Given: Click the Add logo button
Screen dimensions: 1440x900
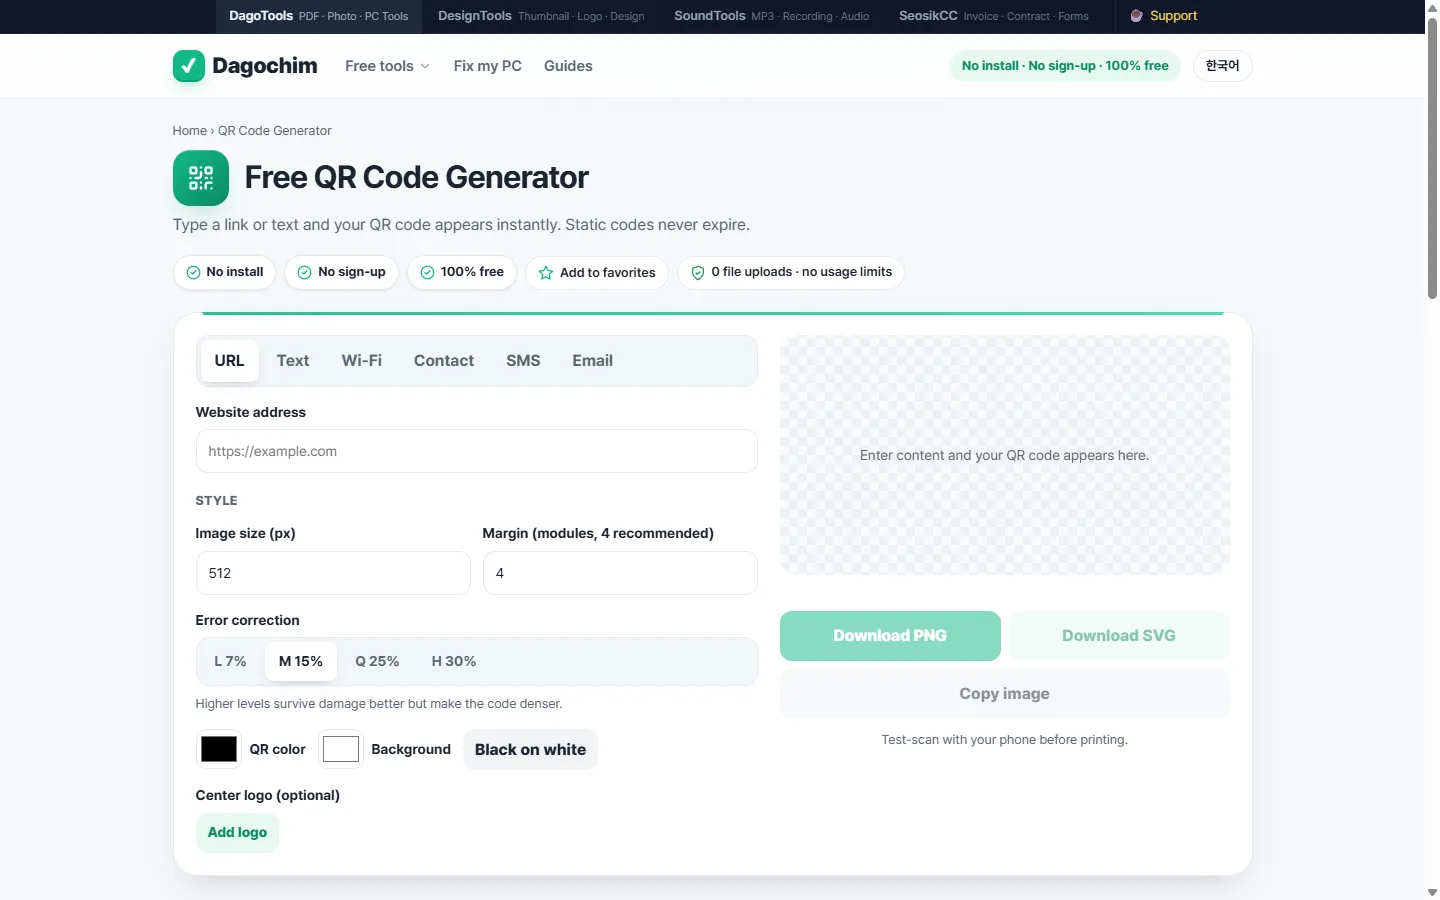Looking at the screenshot, I should coord(237,833).
